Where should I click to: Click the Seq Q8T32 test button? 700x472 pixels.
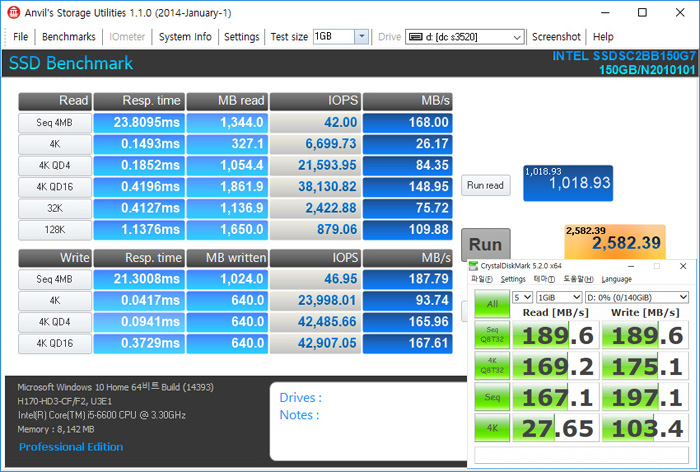(x=492, y=334)
